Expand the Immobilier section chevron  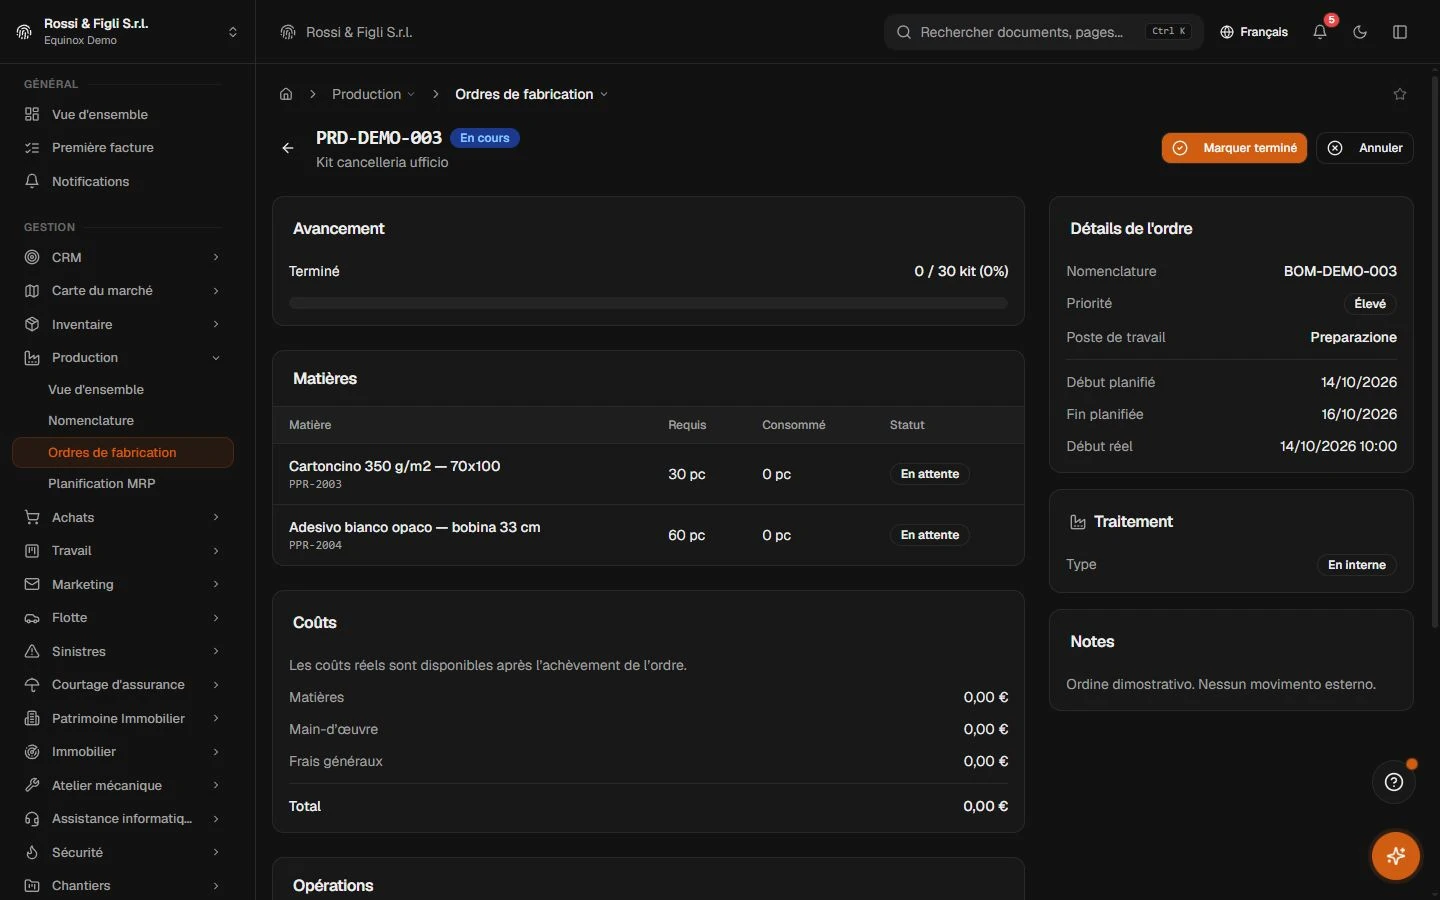pos(216,752)
